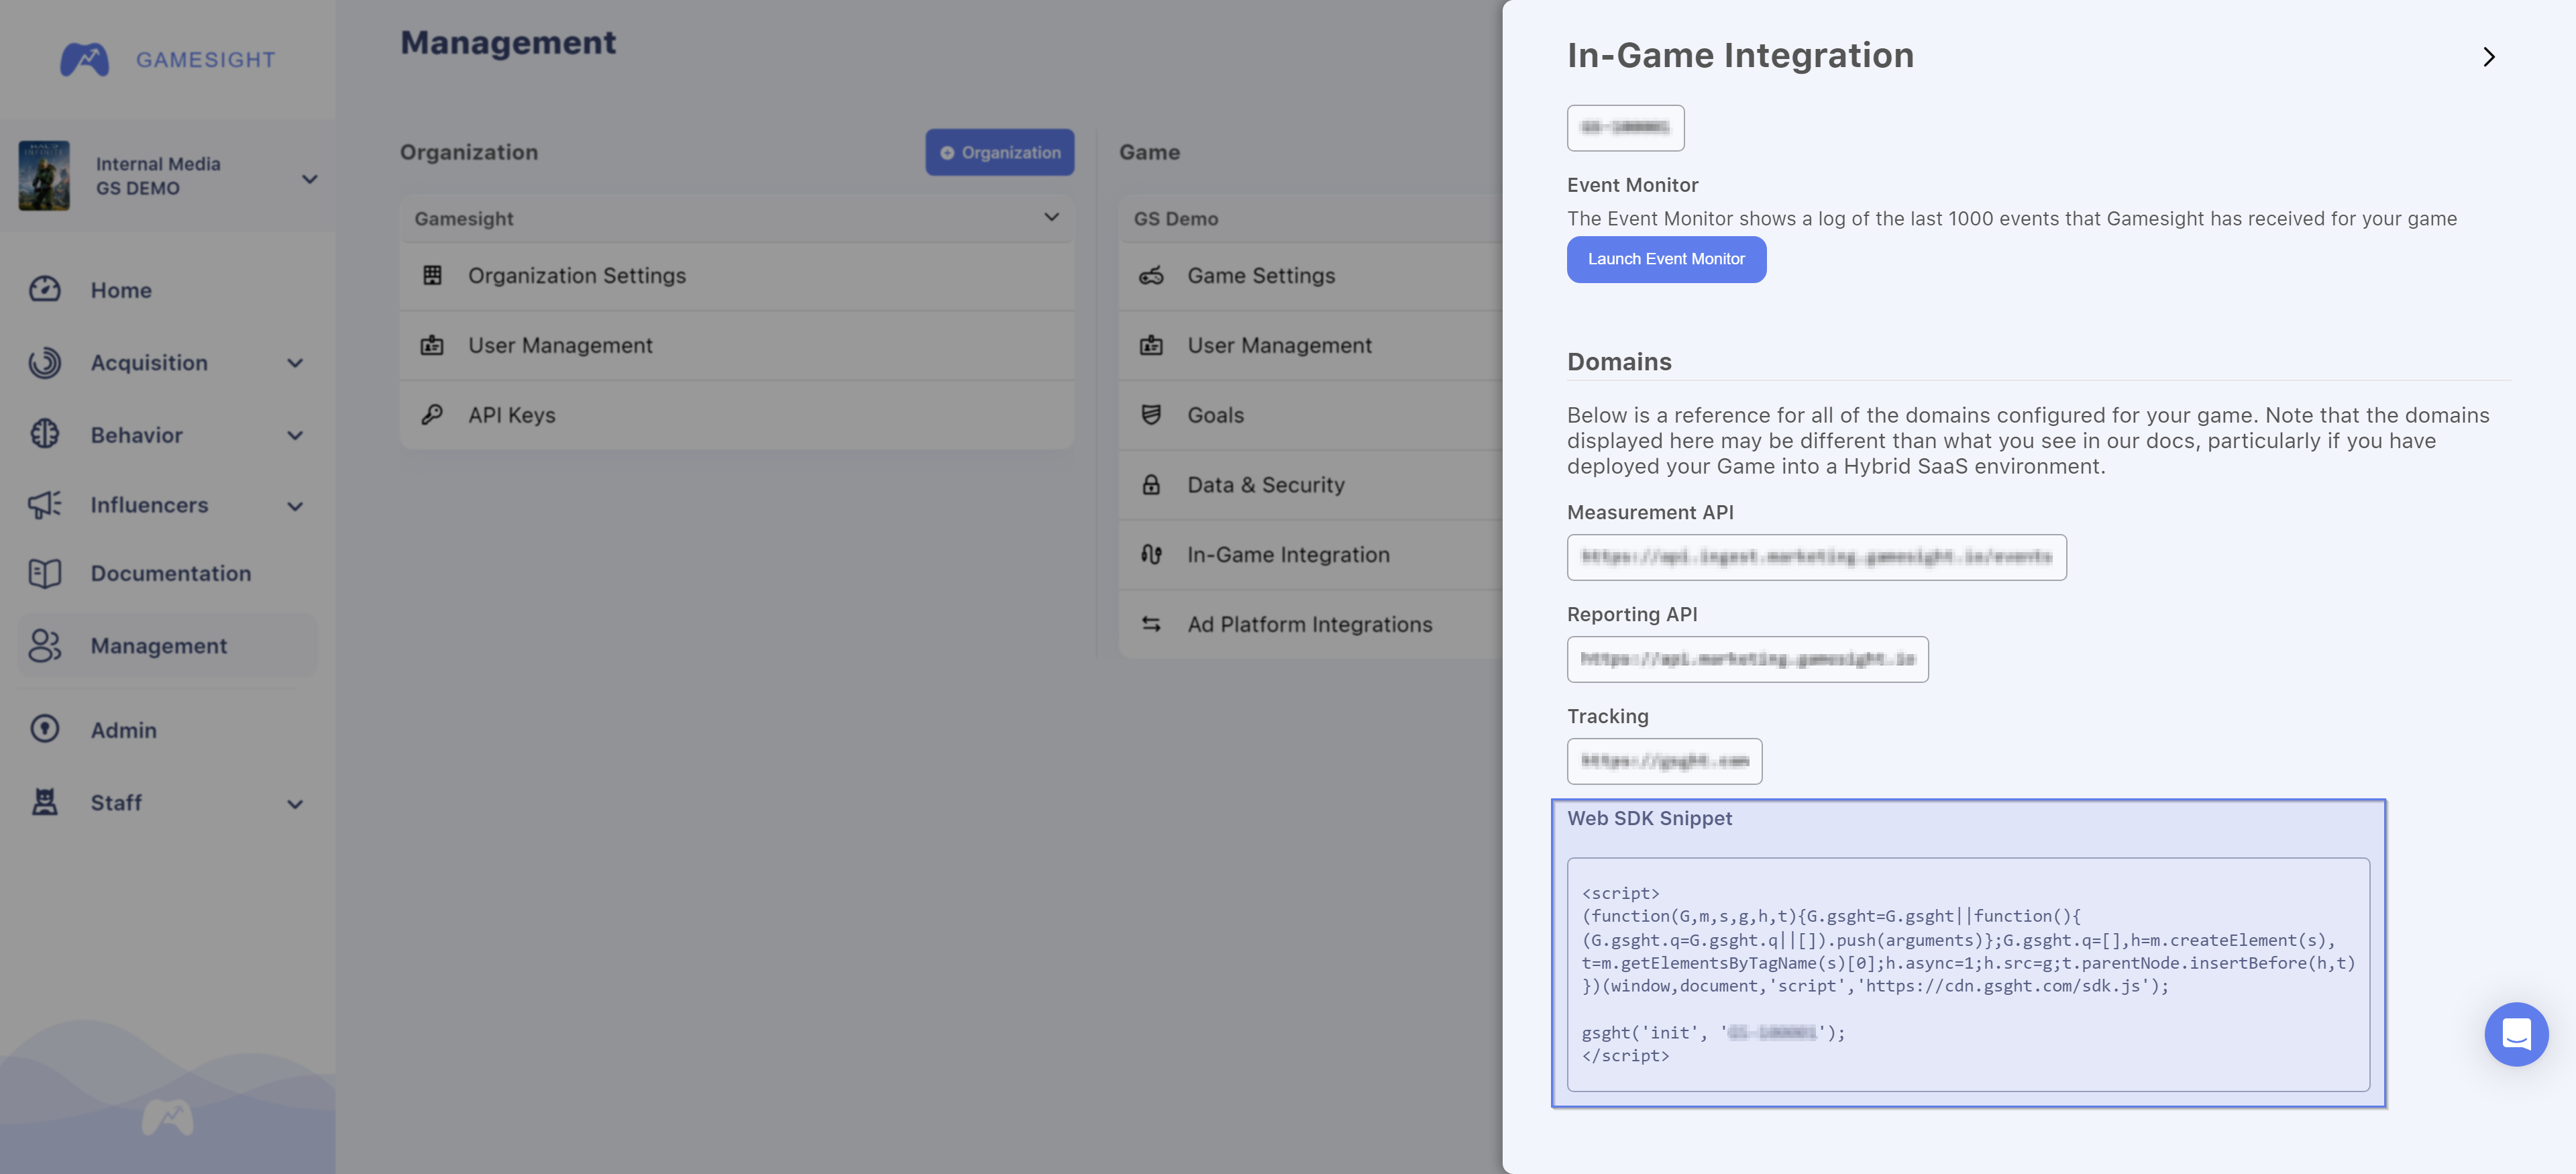Click the Organization Settings building icon
The width and height of the screenshot is (2576, 1174).
432,275
